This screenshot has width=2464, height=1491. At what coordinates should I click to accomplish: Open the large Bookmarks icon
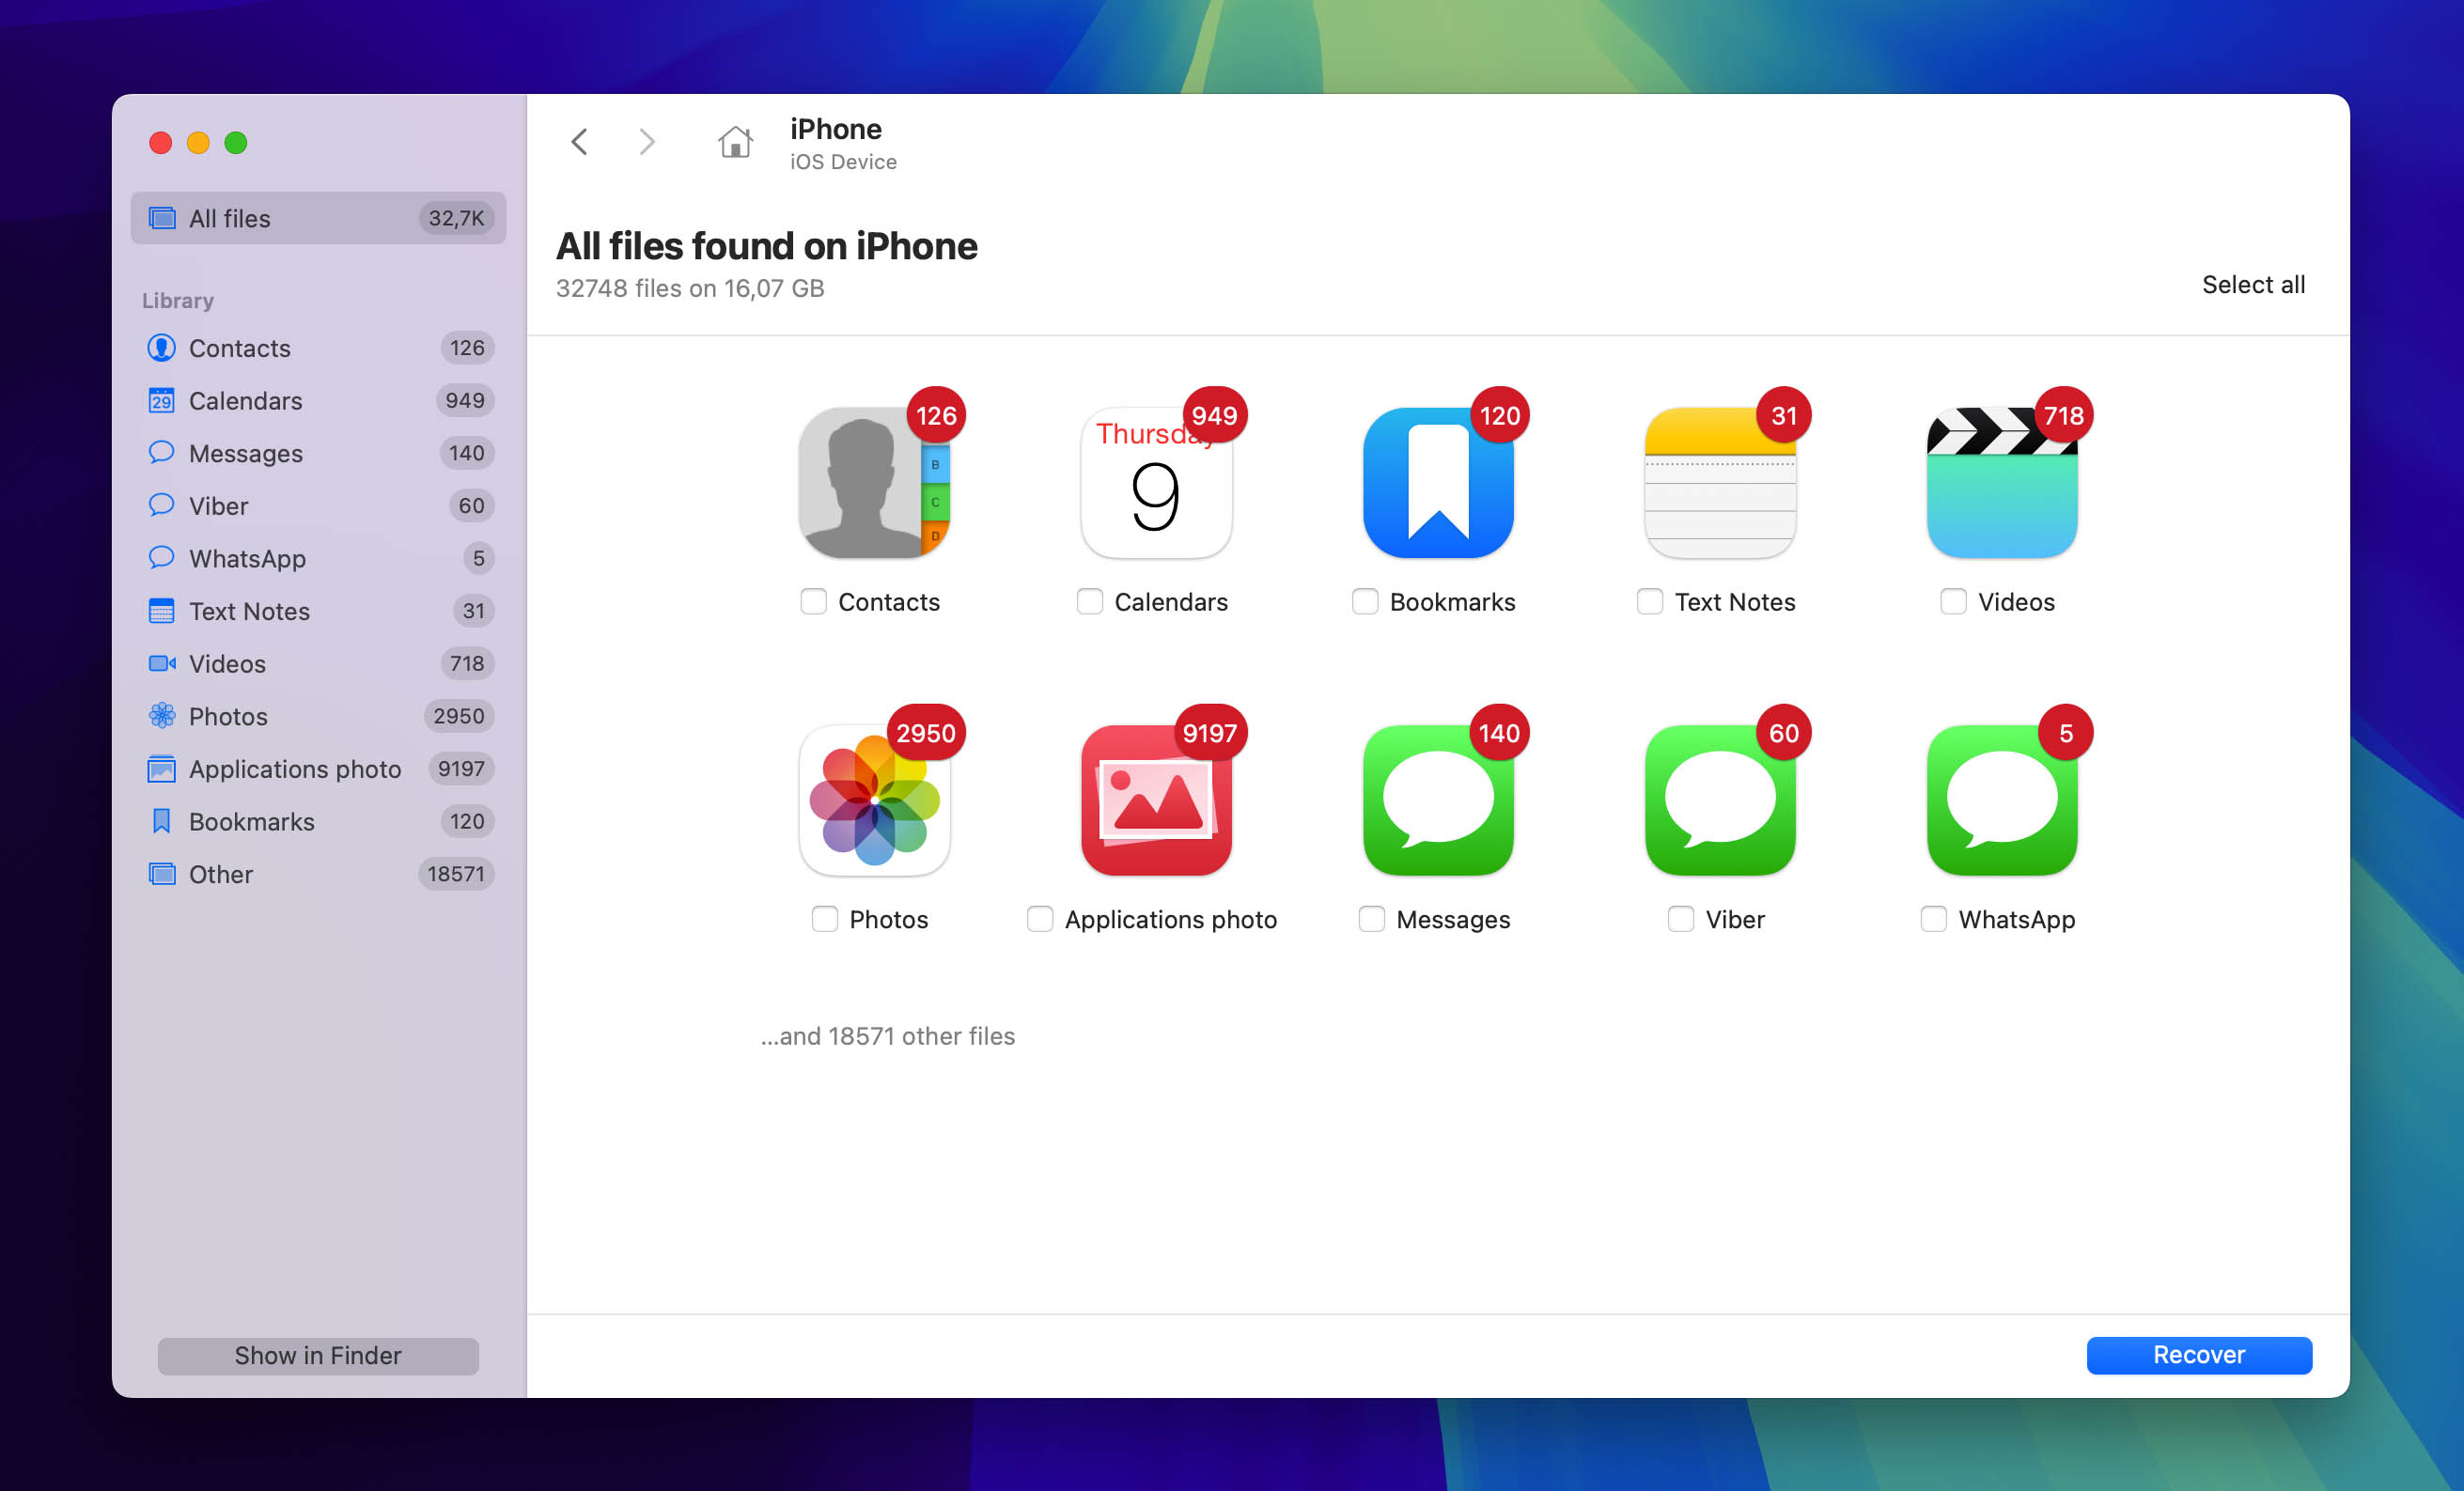point(1438,483)
